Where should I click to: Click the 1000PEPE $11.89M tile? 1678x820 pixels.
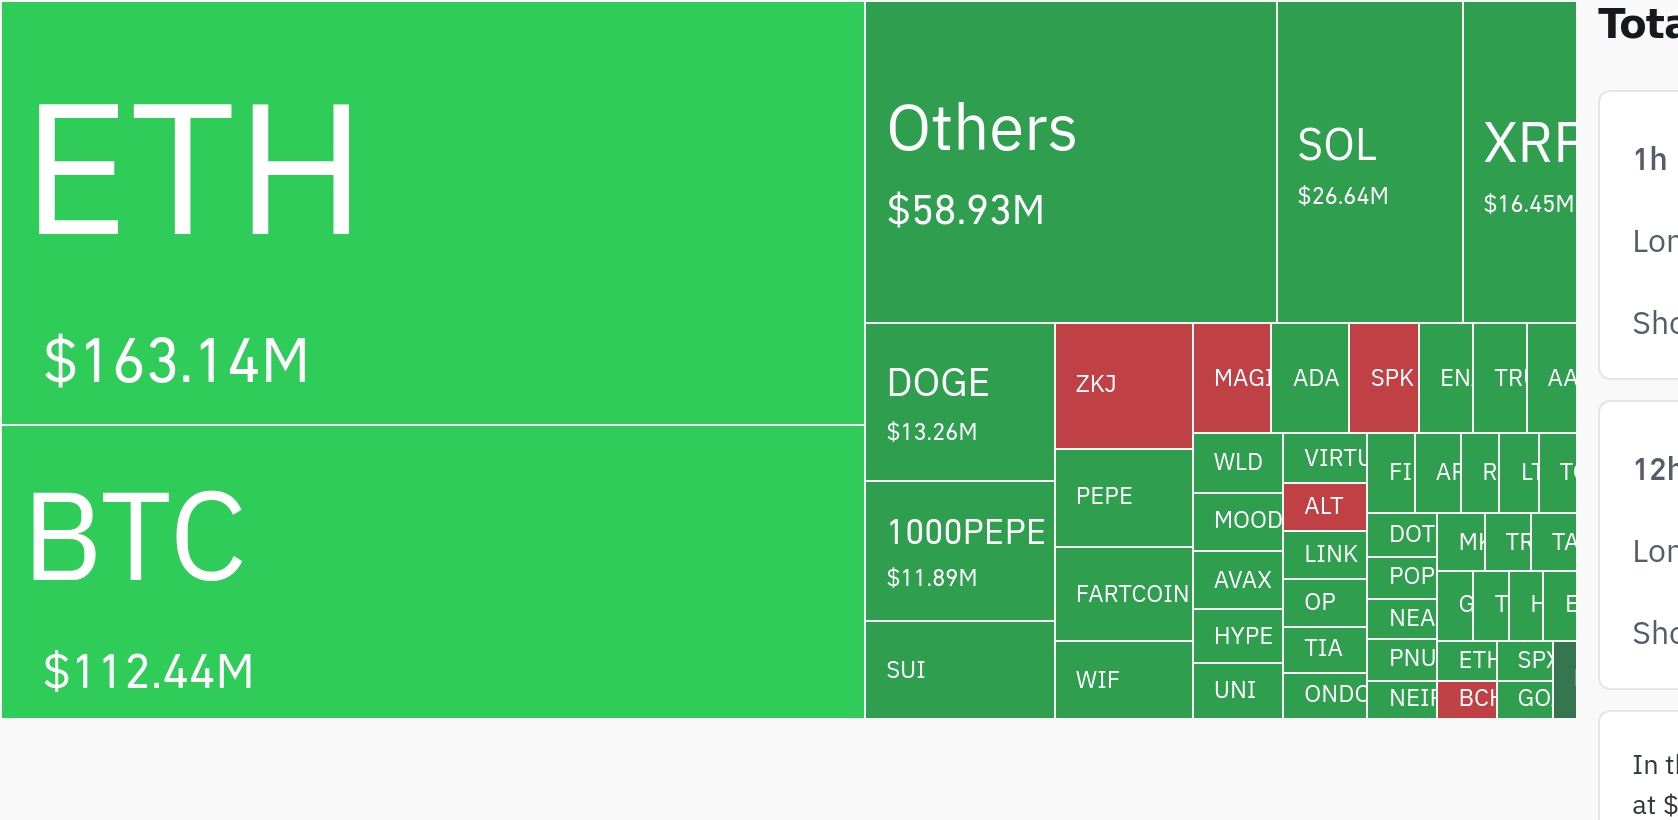click(x=960, y=551)
